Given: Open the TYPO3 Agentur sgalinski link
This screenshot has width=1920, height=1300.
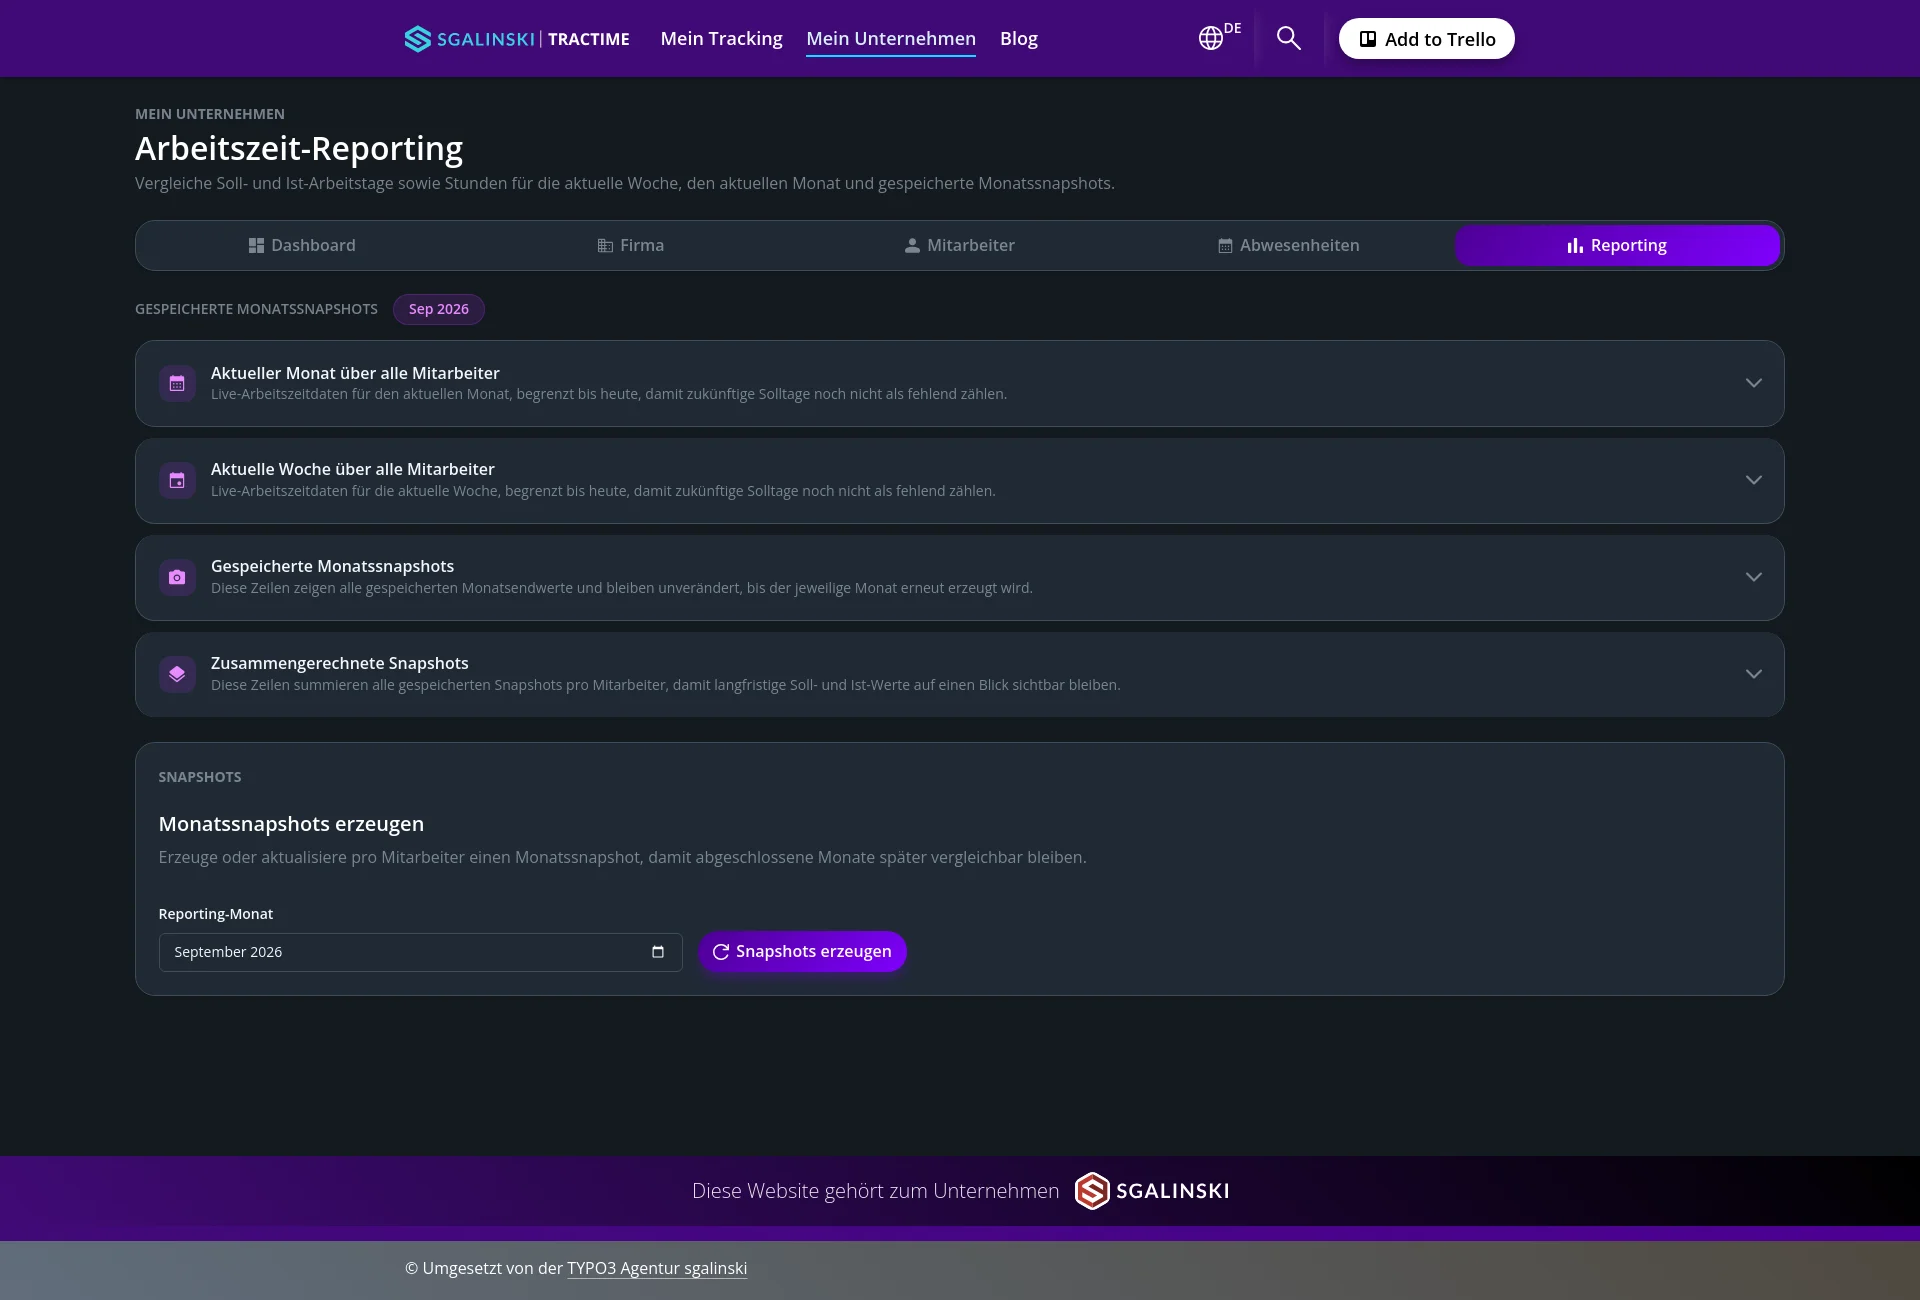Looking at the screenshot, I should pos(657,1268).
